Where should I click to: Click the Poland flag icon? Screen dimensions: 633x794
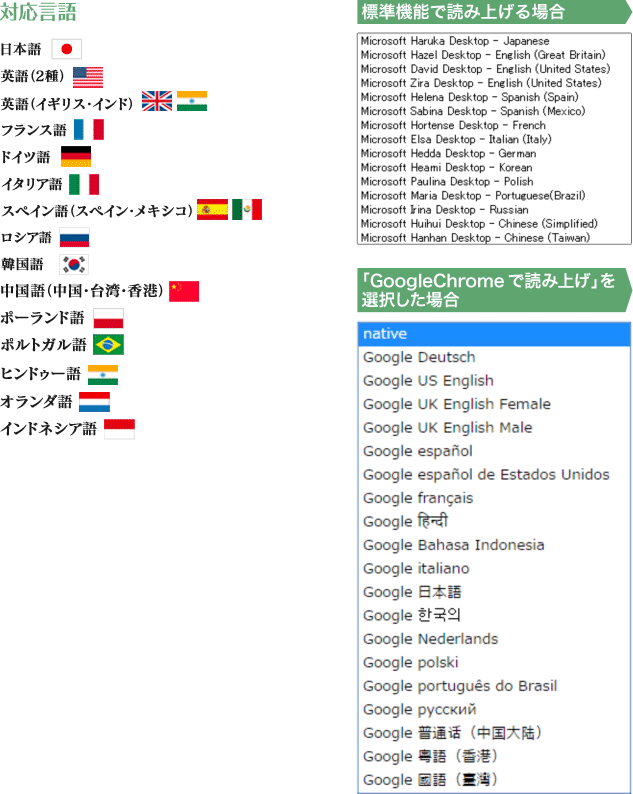click(108, 319)
